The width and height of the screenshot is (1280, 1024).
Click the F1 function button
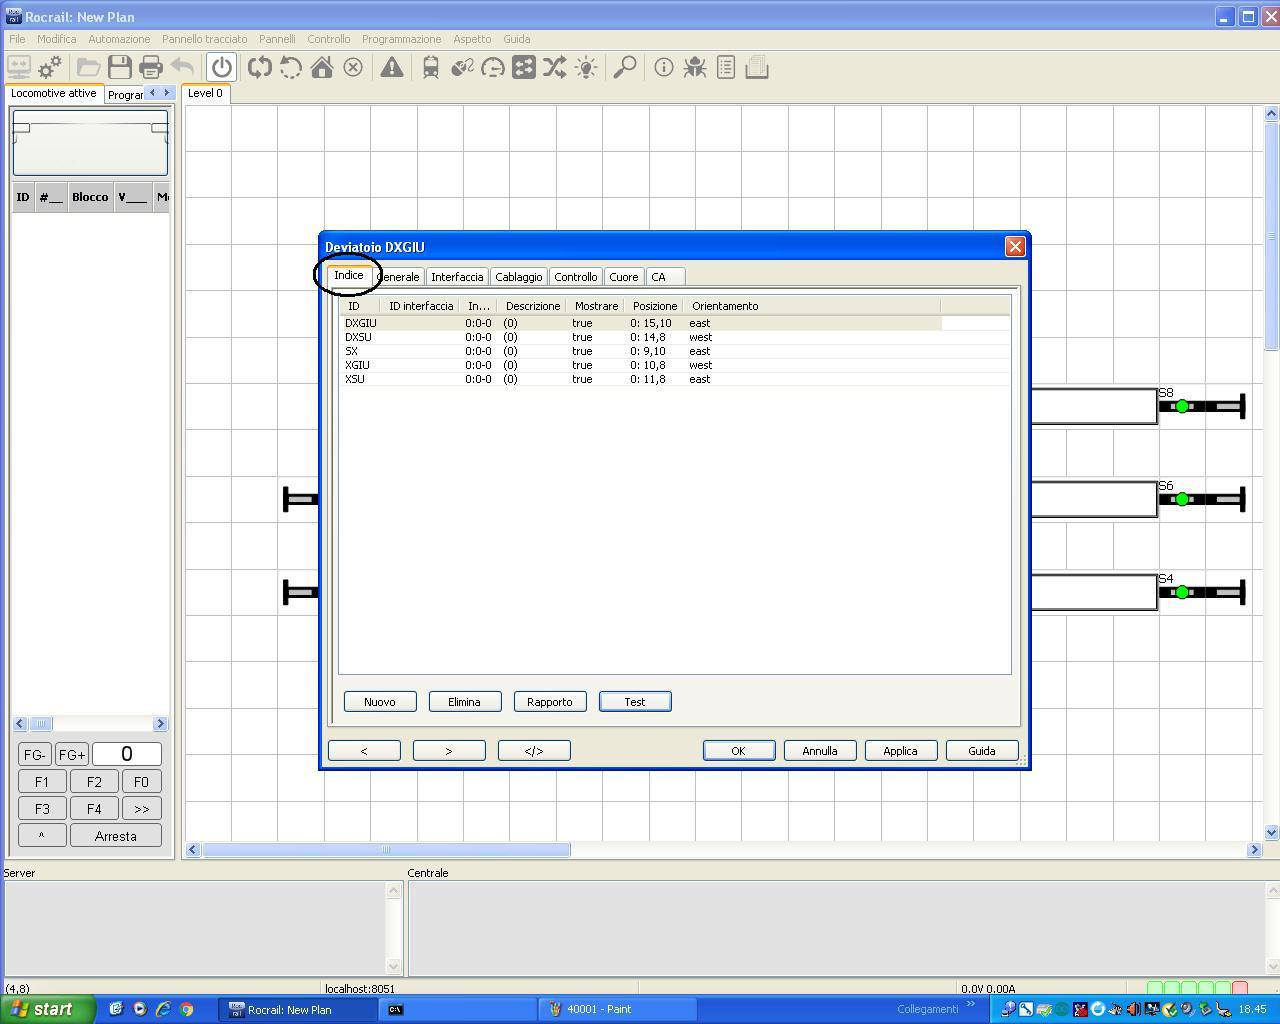pos(42,782)
